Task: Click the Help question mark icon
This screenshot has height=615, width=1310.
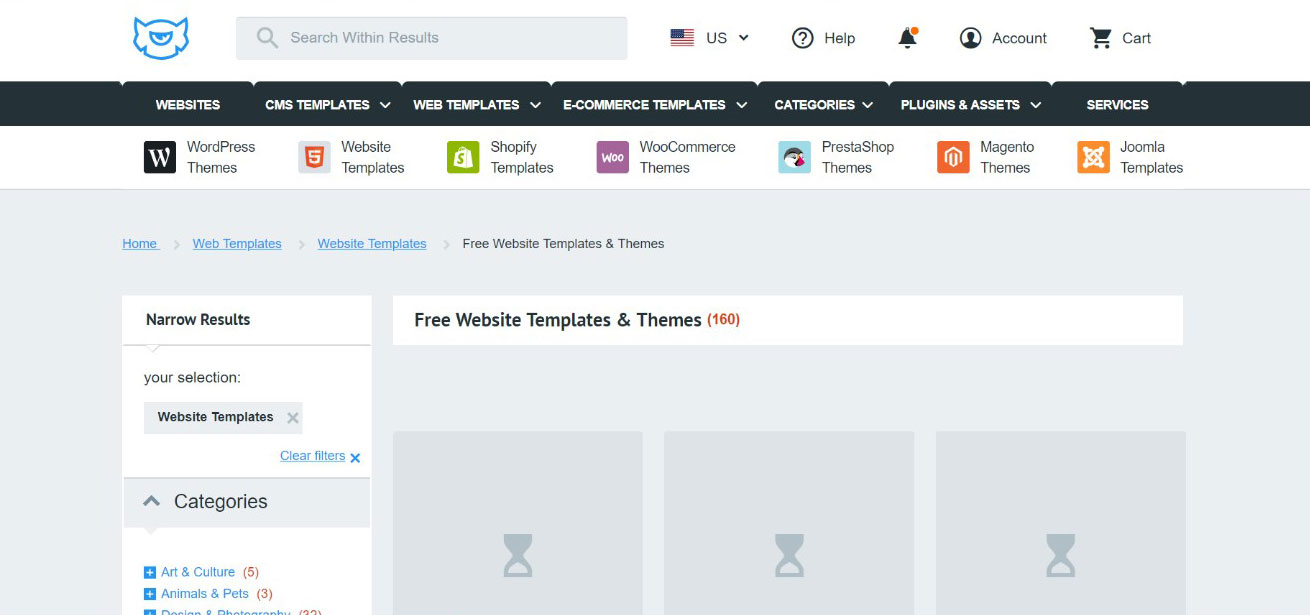Action: point(802,38)
